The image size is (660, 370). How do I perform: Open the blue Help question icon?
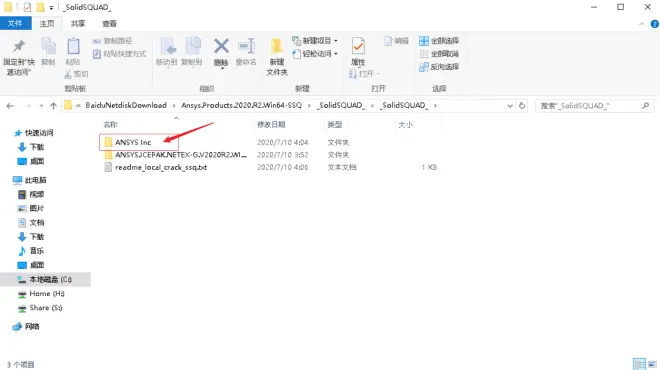(655, 24)
